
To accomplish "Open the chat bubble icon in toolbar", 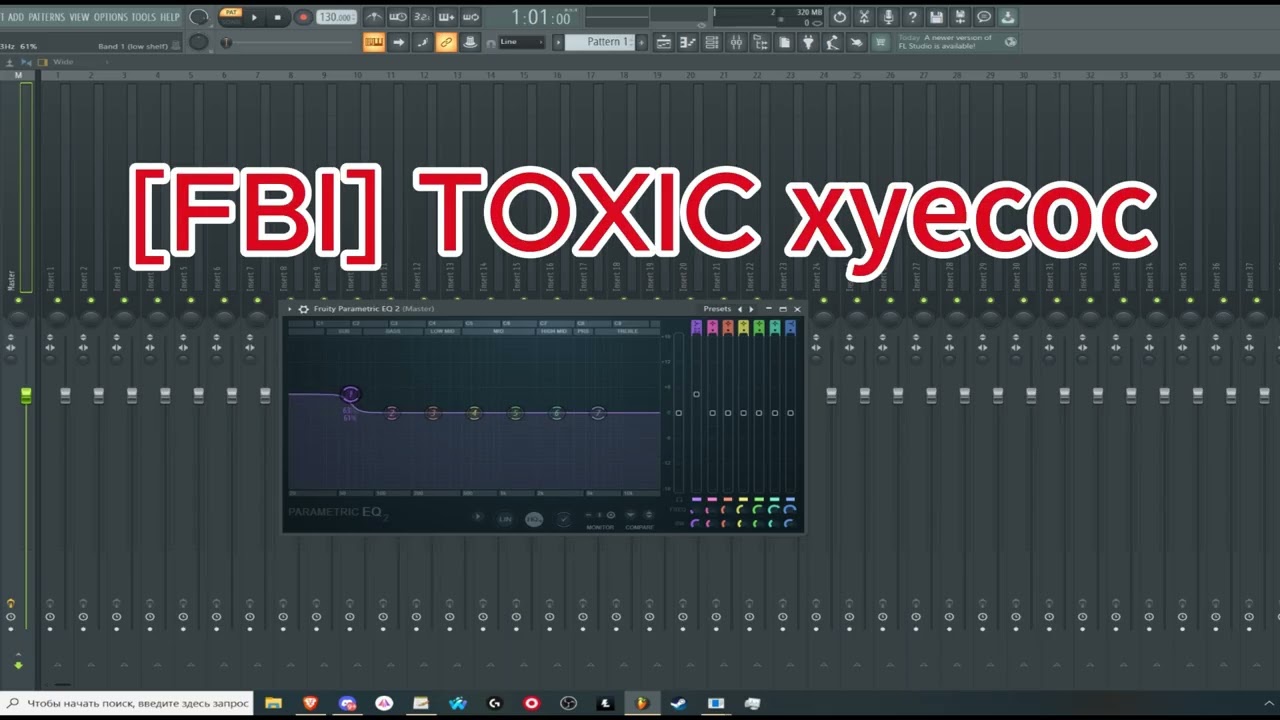I will (984, 17).
